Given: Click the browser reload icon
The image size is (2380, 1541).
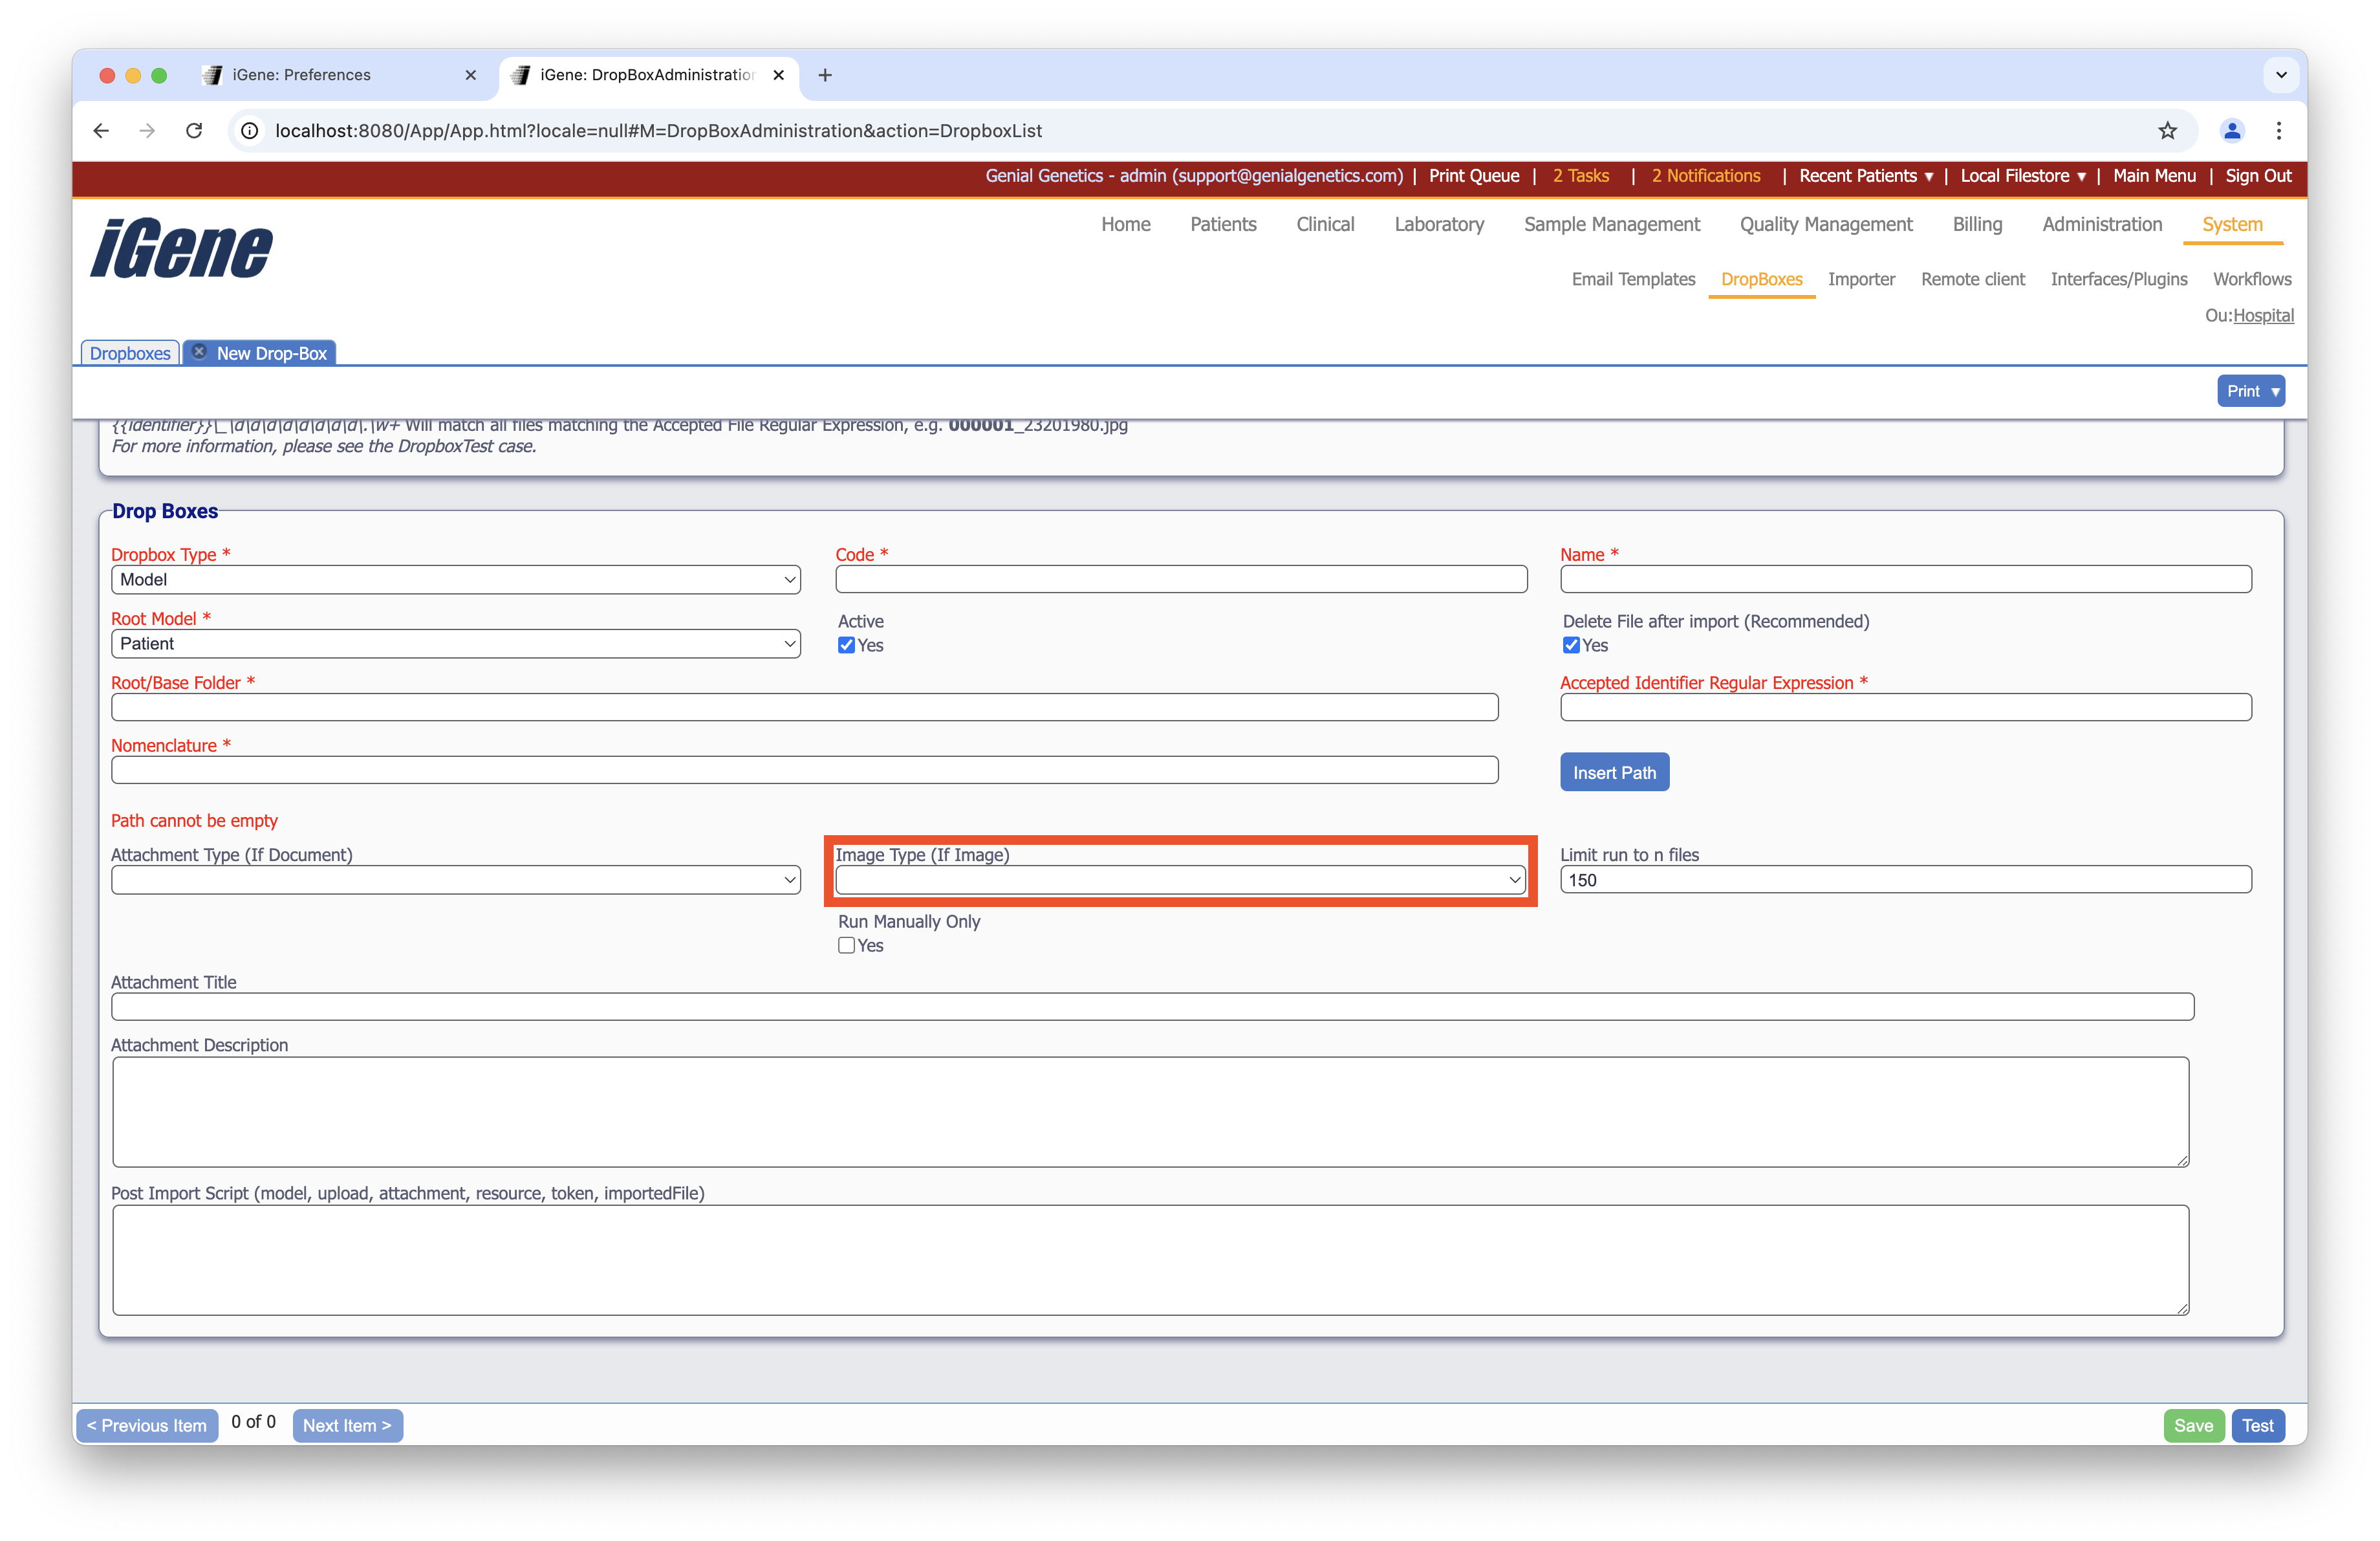Looking at the screenshot, I should click(x=194, y=130).
